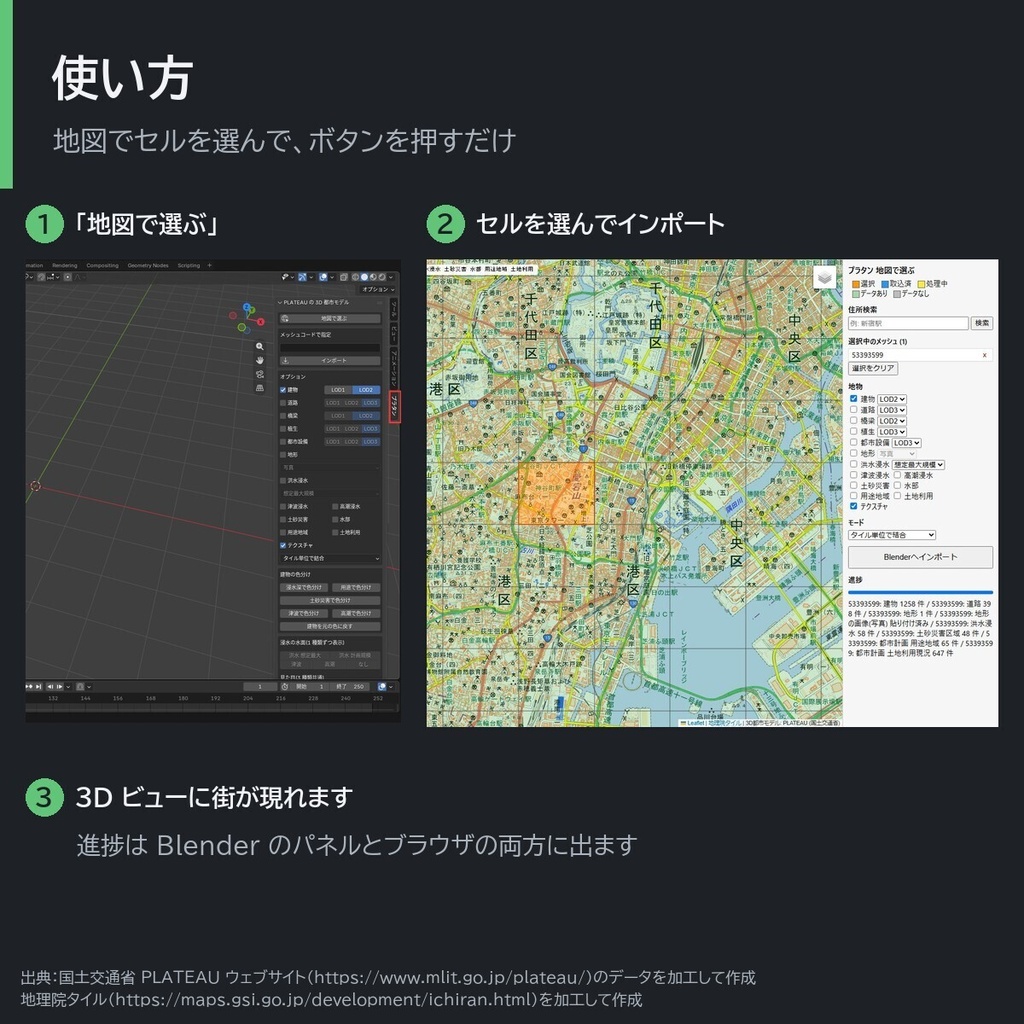Click the Blender viewport zoom magnifier icon
The height and width of the screenshot is (1024, 1024).
tap(260, 346)
